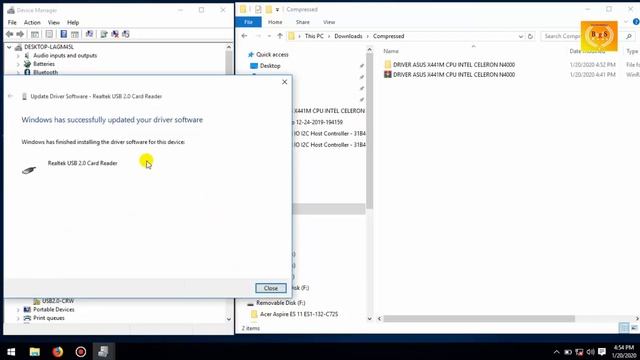Click Refresh button next to address bar
The height and width of the screenshot is (360, 640).
(x=530, y=36)
